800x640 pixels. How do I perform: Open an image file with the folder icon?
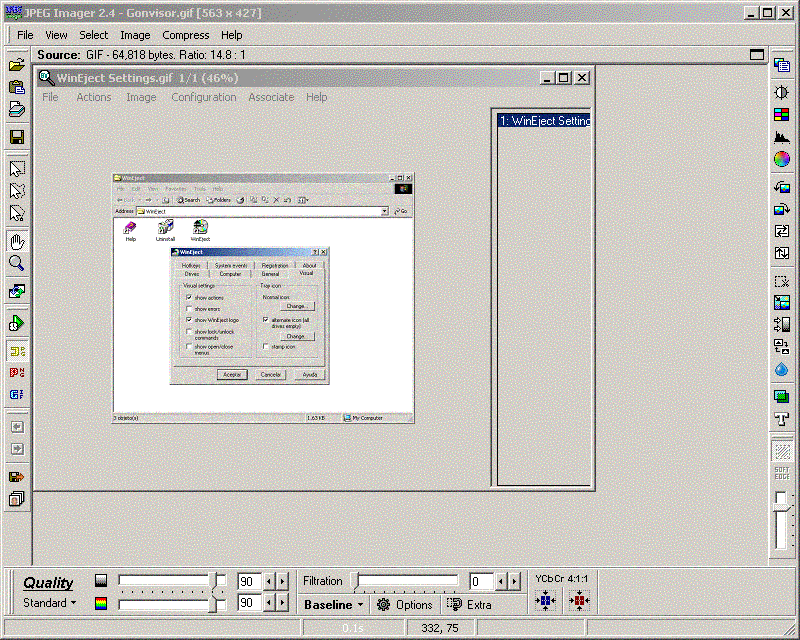click(16, 65)
